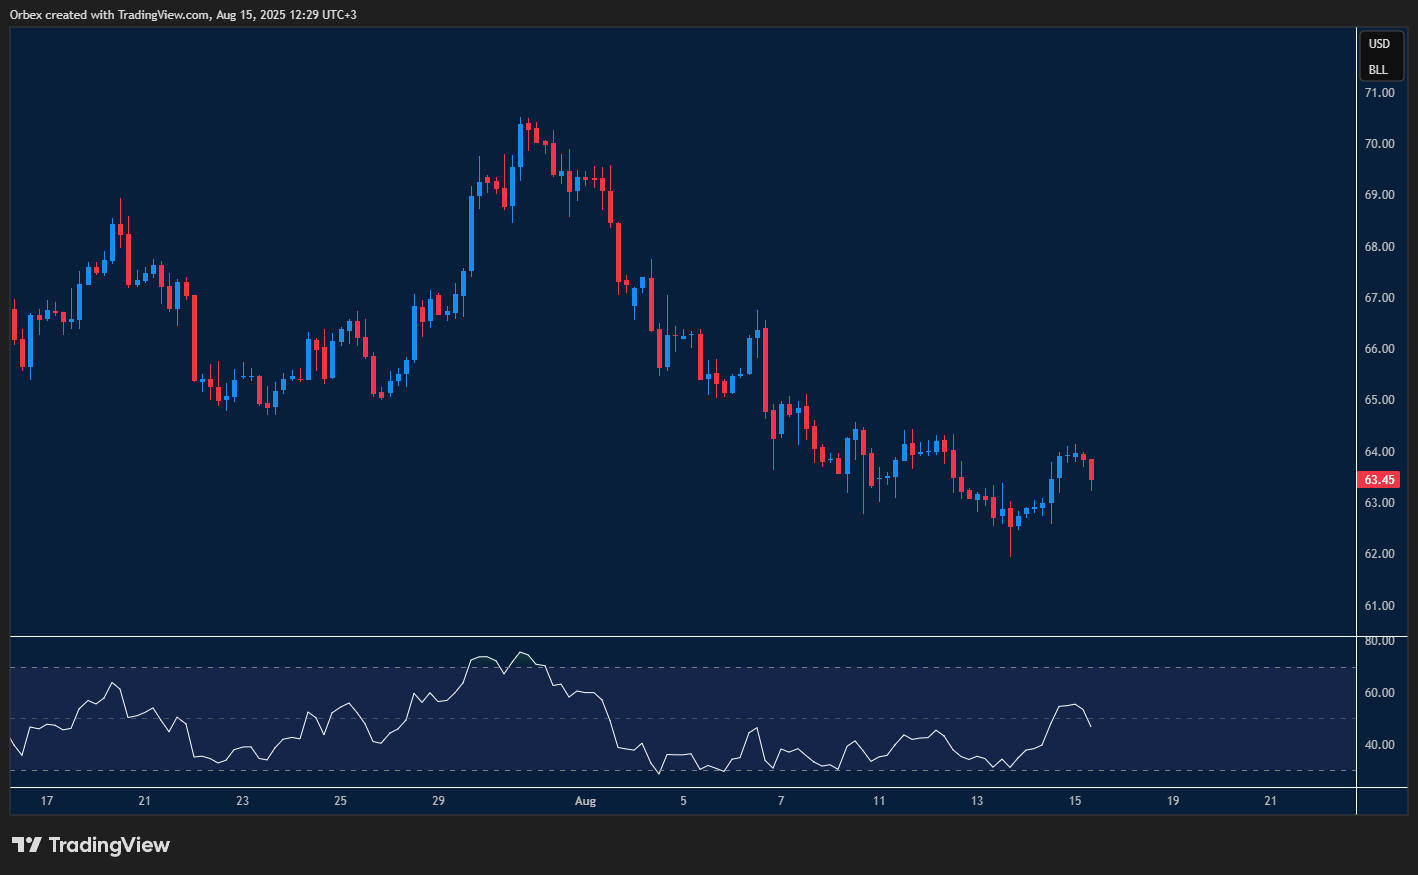
Task: Open the TradingView wordmark link at bottom
Action: pyautogui.click(x=109, y=845)
